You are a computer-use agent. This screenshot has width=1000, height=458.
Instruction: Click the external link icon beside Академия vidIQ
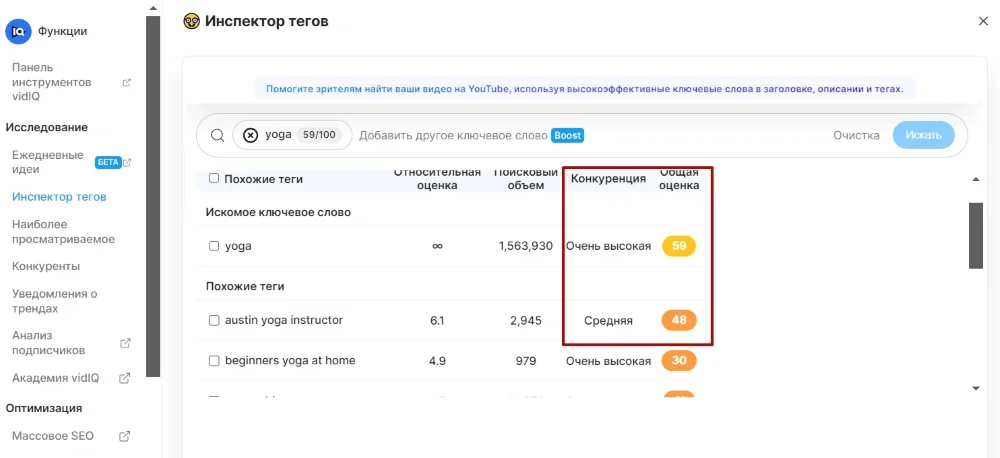126,378
